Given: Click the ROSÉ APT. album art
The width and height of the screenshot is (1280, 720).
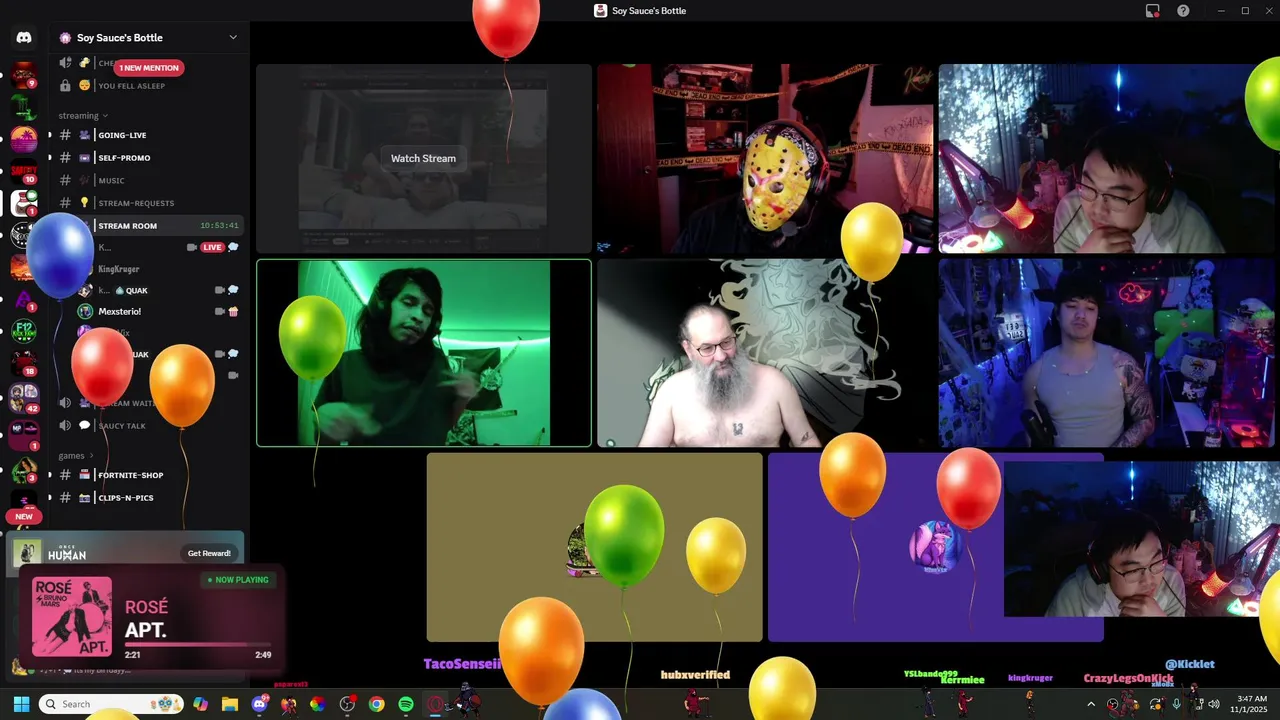Looking at the screenshot, I should tap(72, 617).
